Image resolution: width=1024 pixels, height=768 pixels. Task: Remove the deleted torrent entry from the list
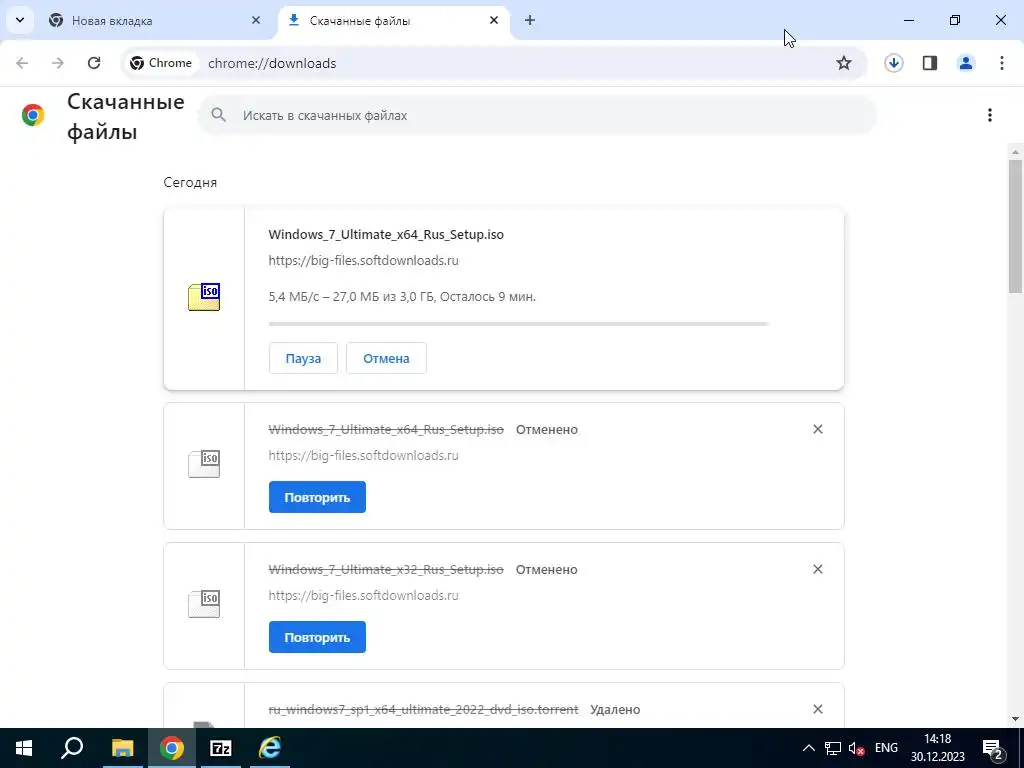[818, 709]
